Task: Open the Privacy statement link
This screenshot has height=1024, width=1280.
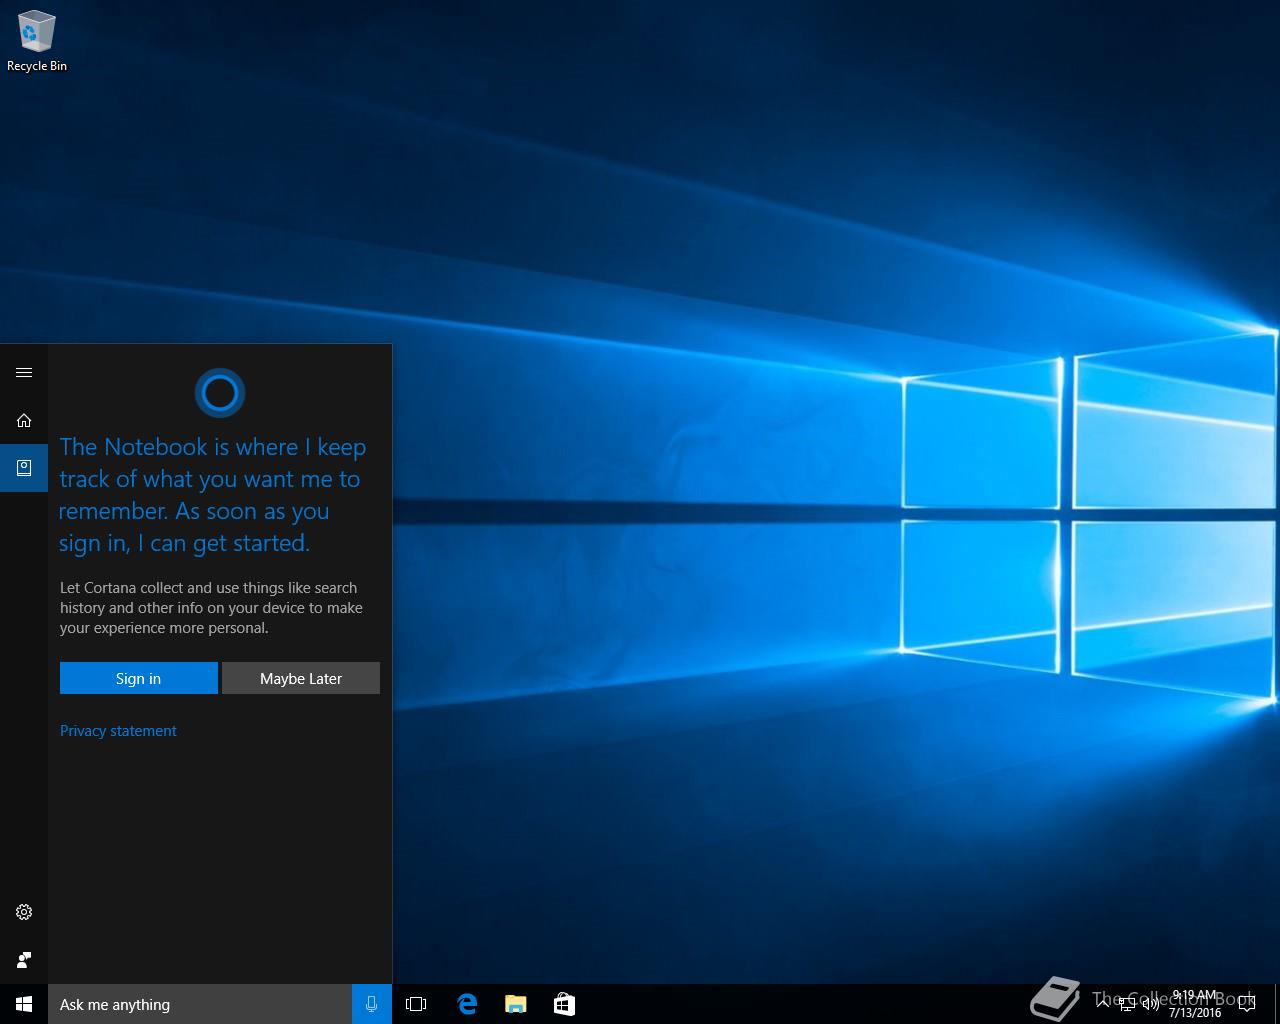Action: pyautogui.click(x=118, y=731)
